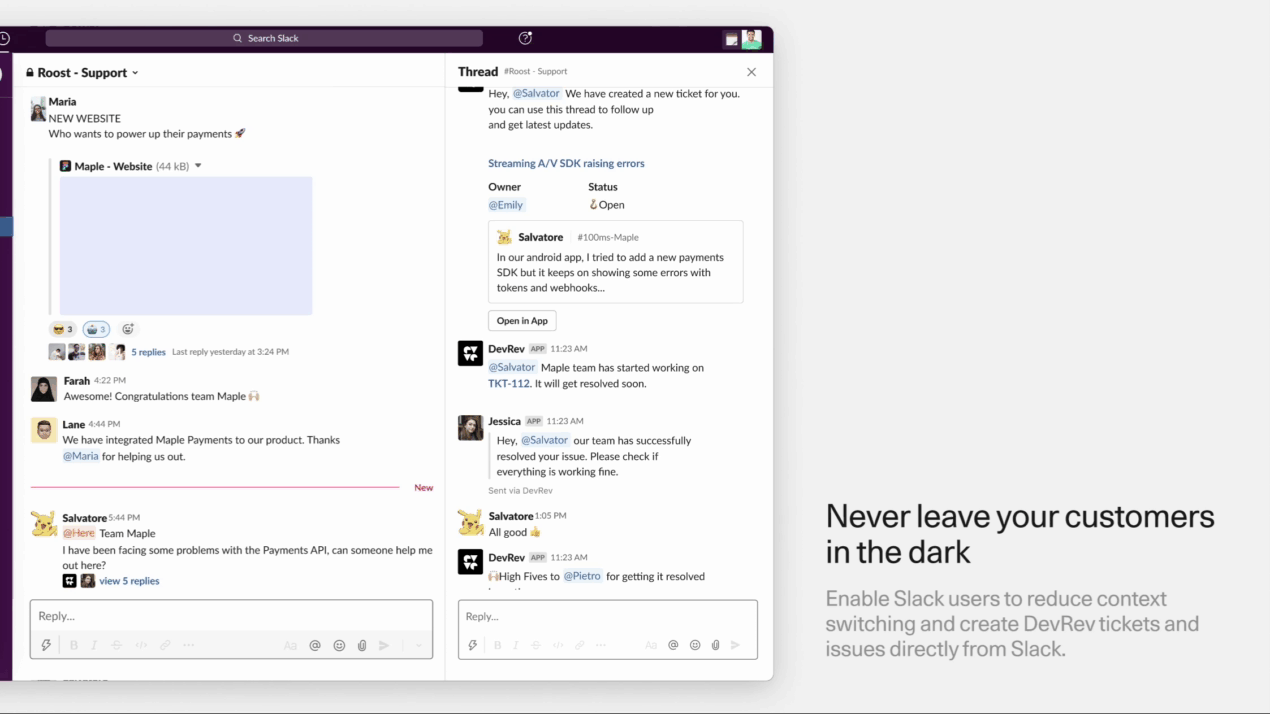This screenshot has width=1270, height=714.
Task: Open history clock icon in top bar
Action: 5,38
